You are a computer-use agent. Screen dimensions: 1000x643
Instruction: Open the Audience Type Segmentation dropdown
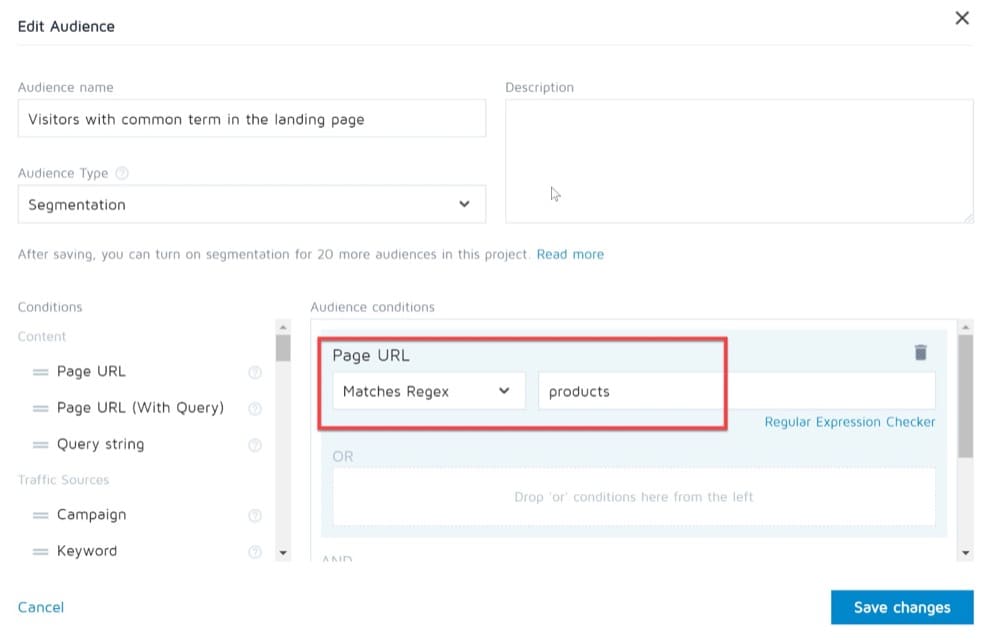coord(251,204)
